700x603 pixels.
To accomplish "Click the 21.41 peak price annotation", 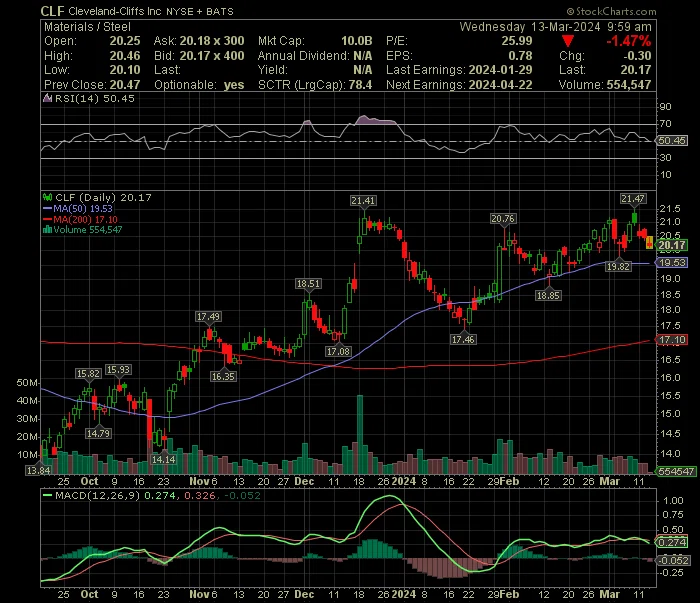I will click(363, 201).
